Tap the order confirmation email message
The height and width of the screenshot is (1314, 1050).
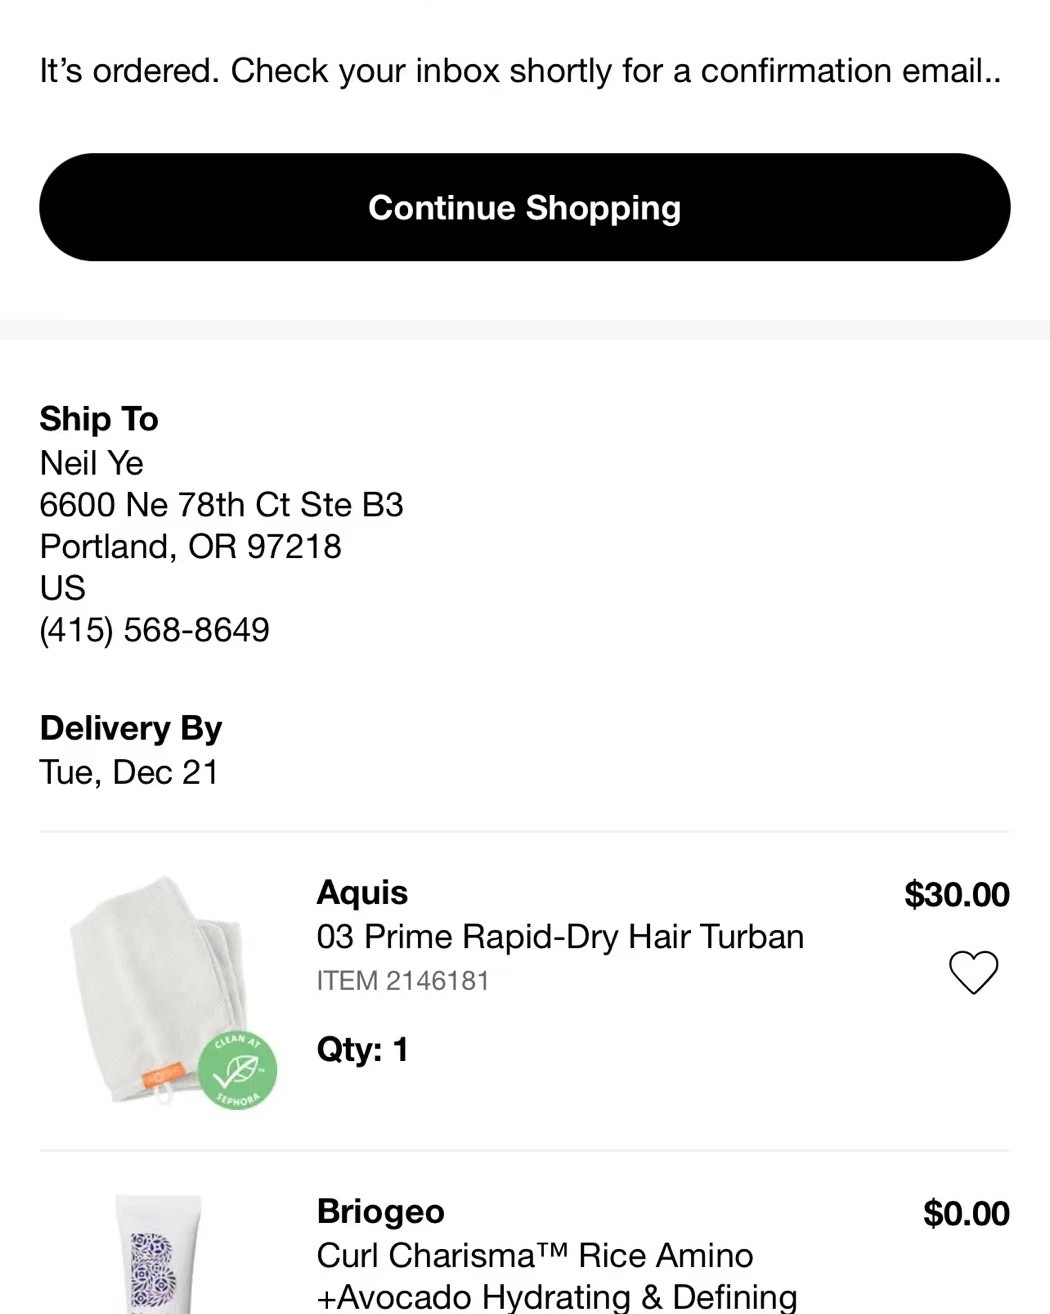[520, 71]
